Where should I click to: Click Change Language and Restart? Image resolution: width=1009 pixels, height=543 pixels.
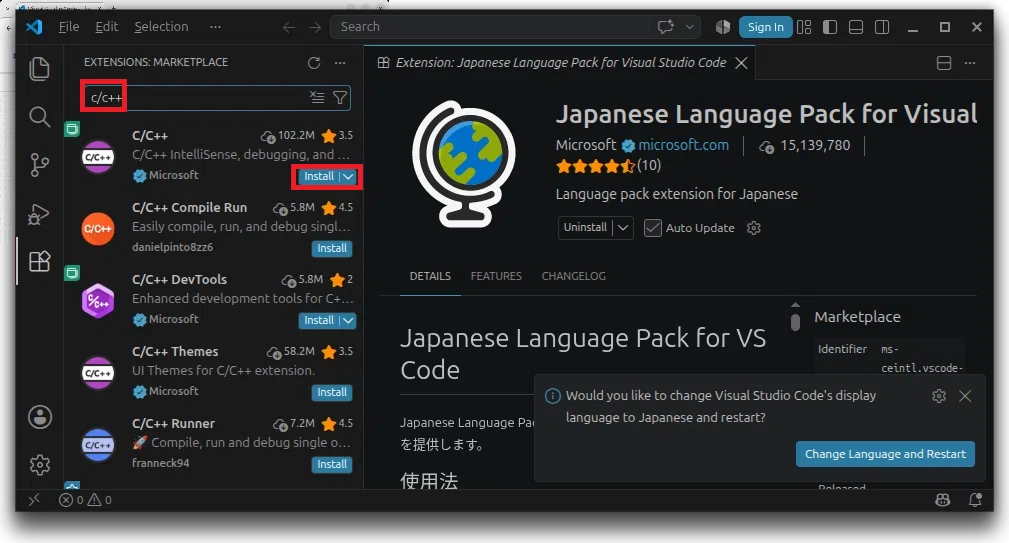885,454
